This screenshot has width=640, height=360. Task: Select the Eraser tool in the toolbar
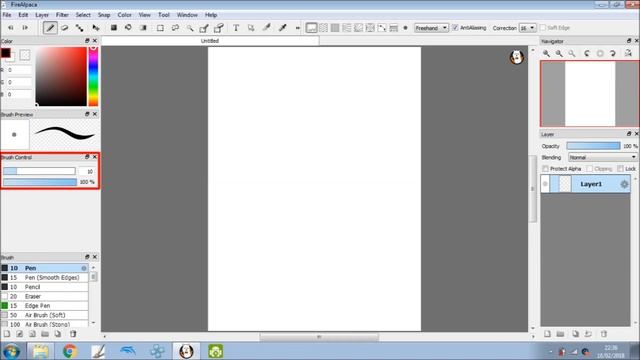coord(64,28)
